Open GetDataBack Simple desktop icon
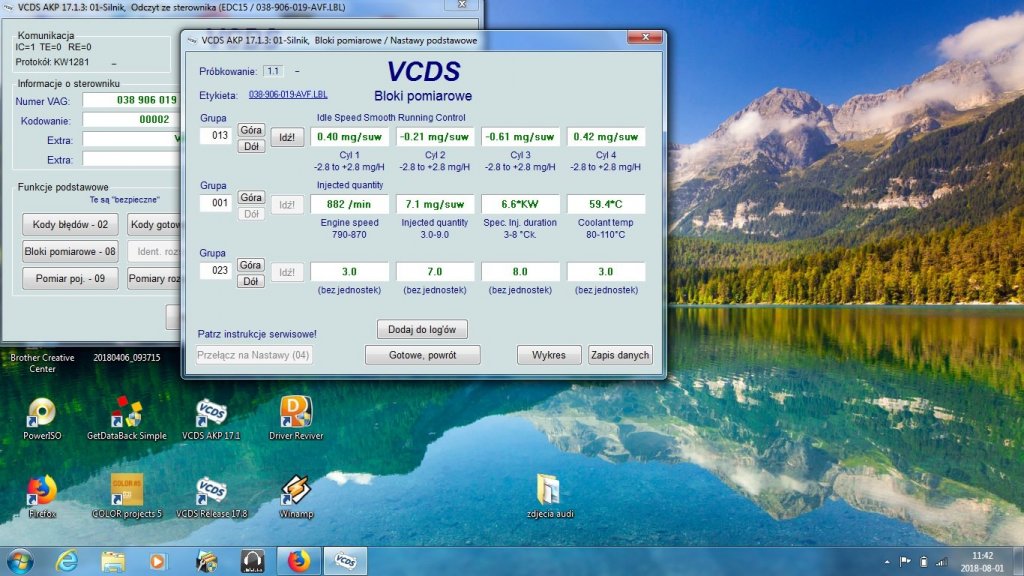The height and width of the screenshot is (576, 1024). [x=127, y=418]
